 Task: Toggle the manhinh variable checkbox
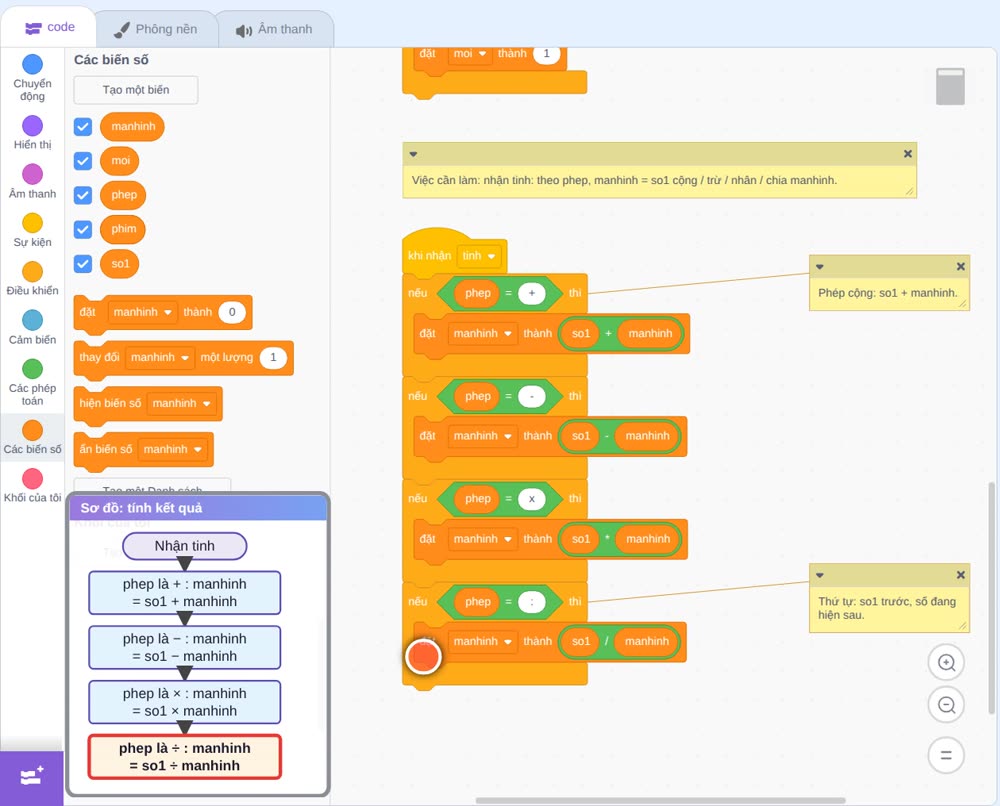pyautogui.click(x=83, y=126)
